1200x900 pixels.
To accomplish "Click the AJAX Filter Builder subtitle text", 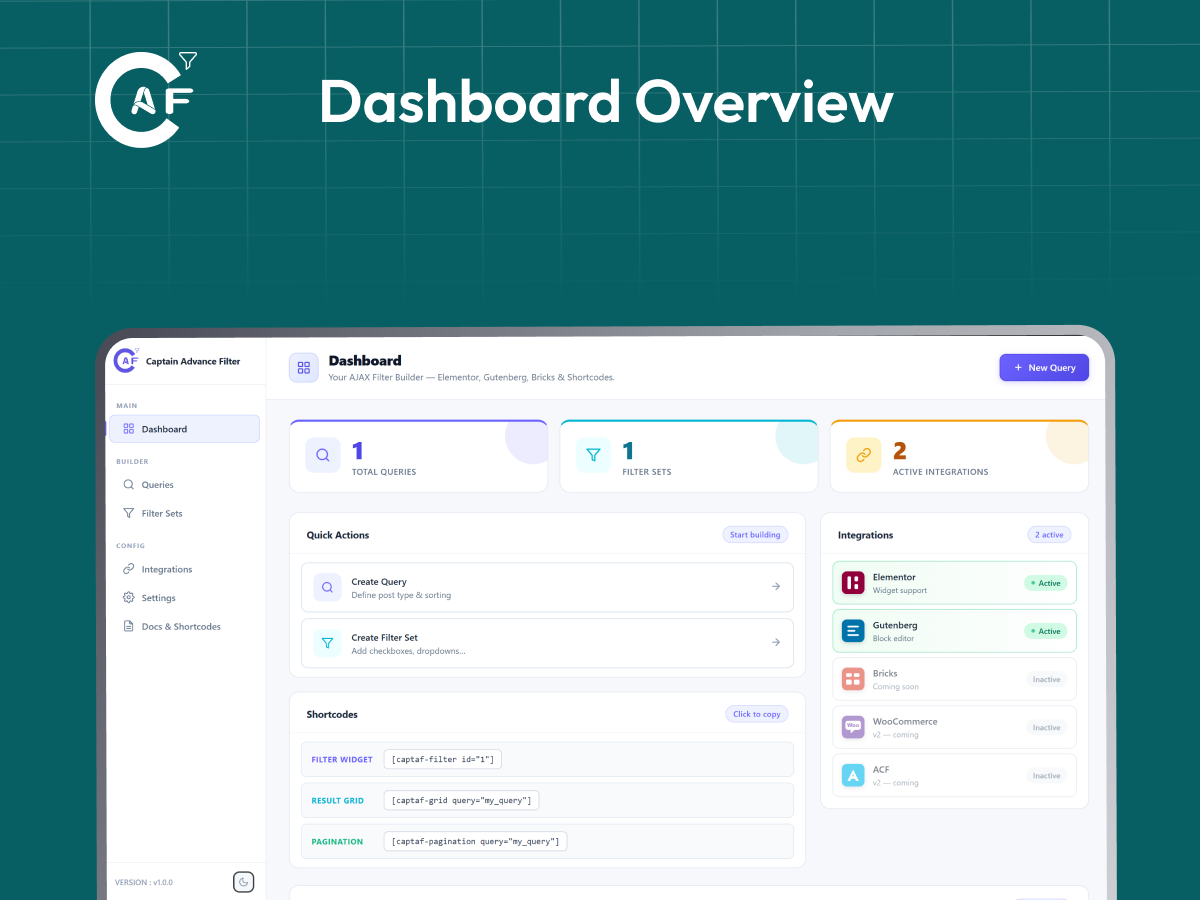I will point(472,377).
